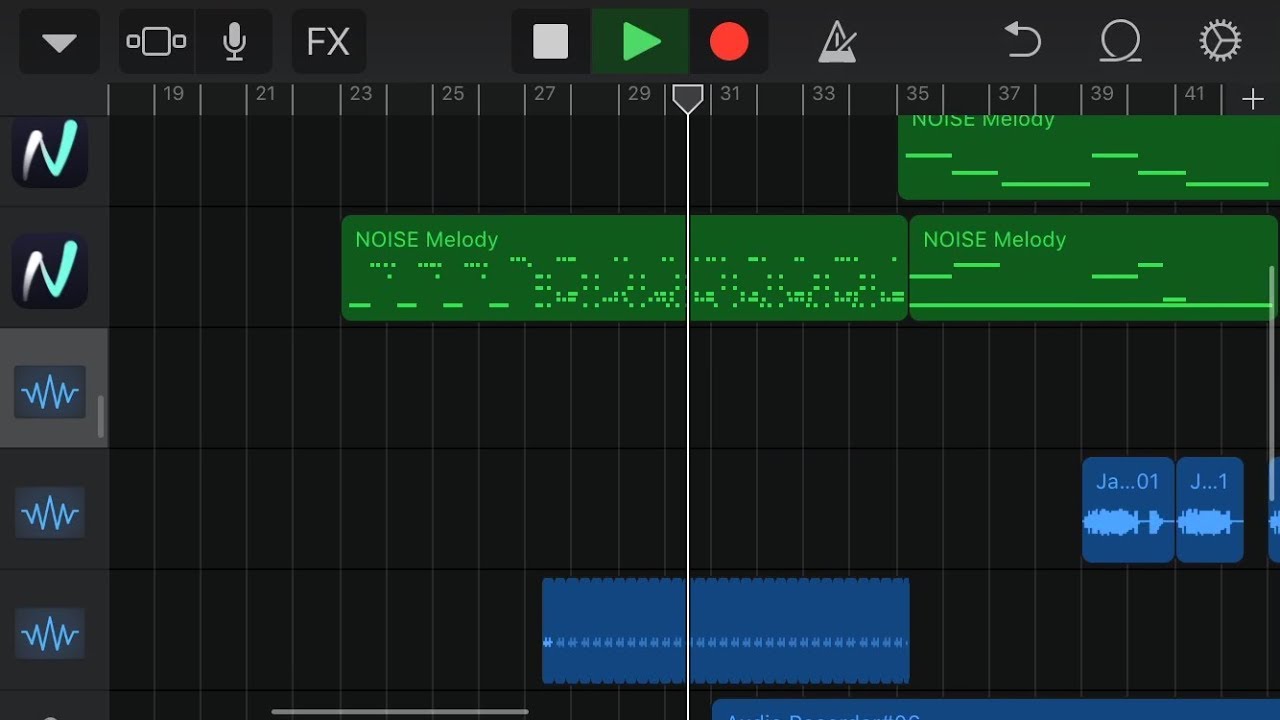
Task: Tap bar 41 on the ruler
Action: (1194, 94)
